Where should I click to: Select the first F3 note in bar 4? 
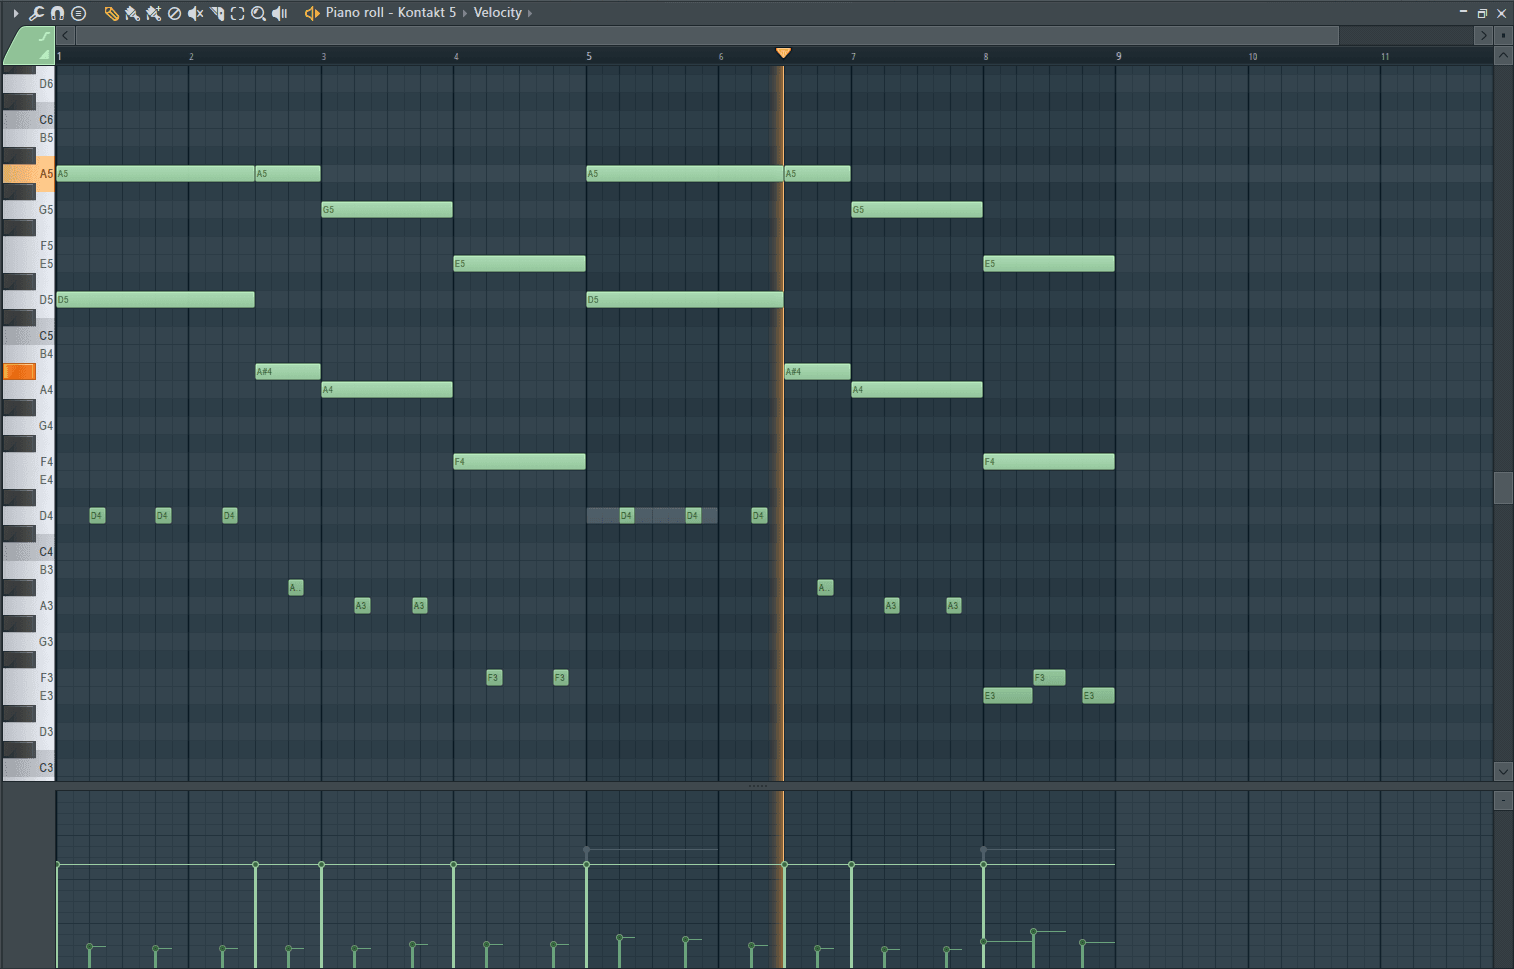(x=494, y=678)
